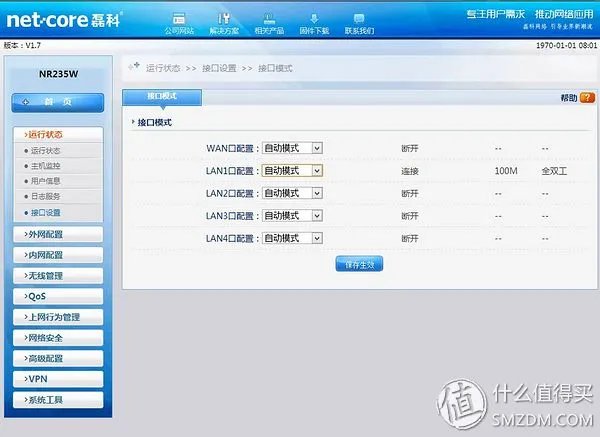Screen dimensions: 600x437
Task: Click the 版本：V1.7 version text
Action: click(x=22, y=45)
